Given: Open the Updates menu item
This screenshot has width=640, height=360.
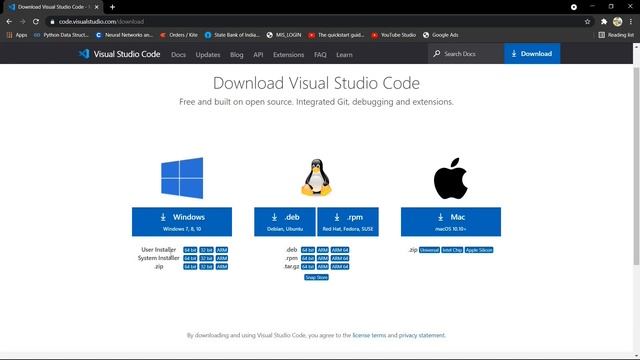Looking at the screenshot, I should click(x=208, y=54).
